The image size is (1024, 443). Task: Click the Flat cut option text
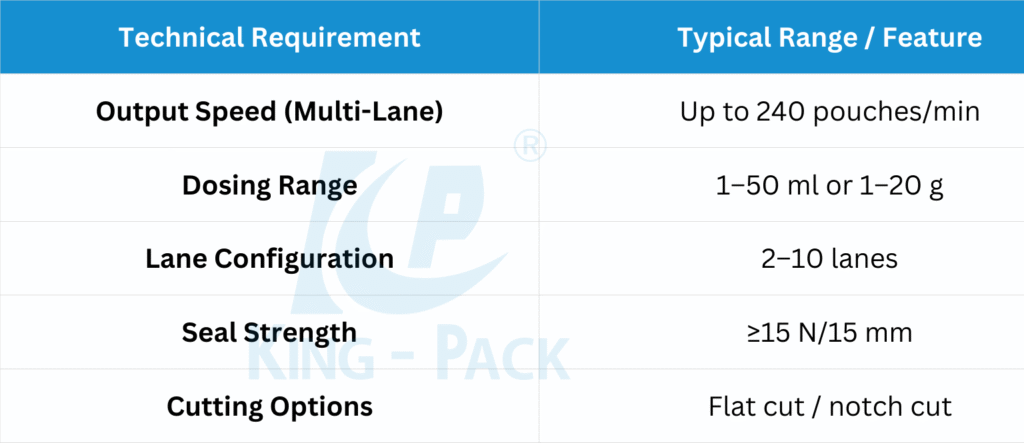tap(749, 407)
